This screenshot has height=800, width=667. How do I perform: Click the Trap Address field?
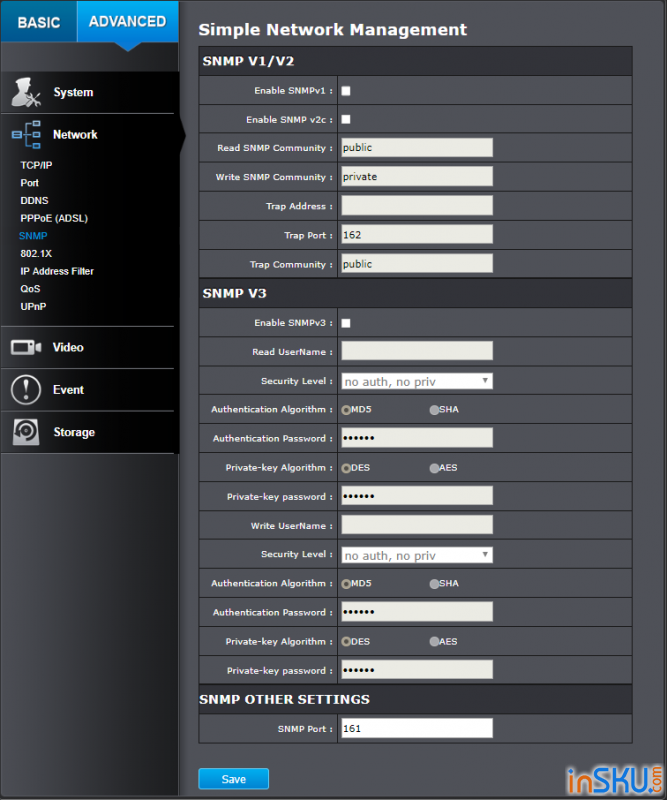pos(417,206)
